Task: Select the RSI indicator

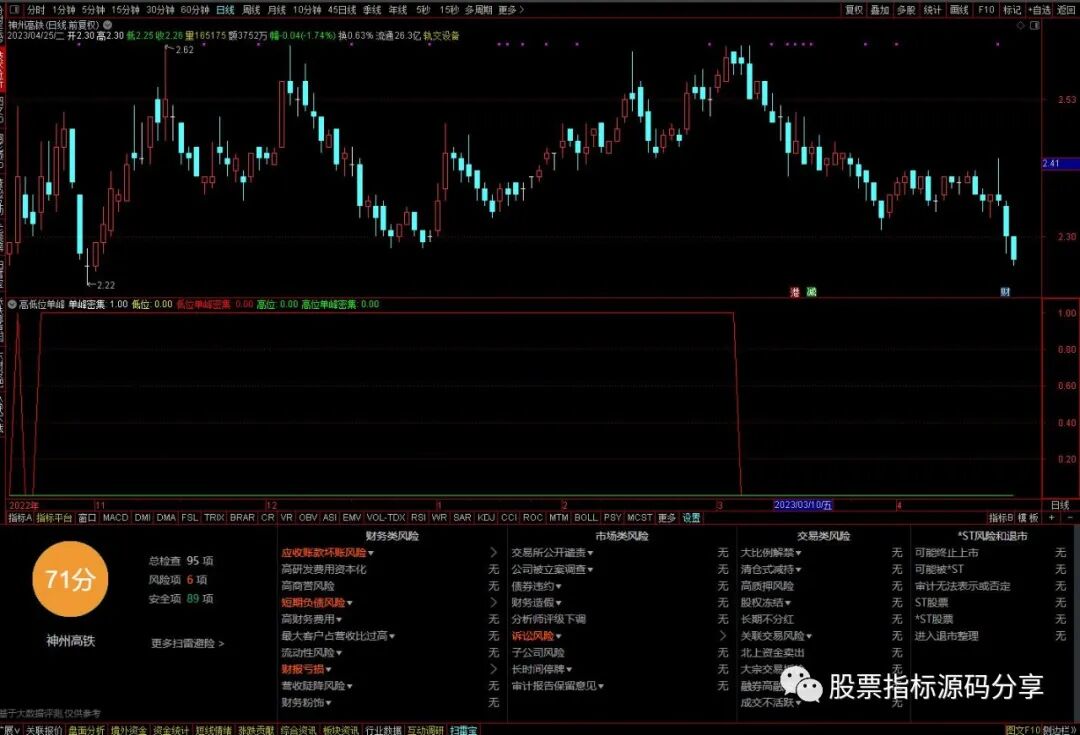Action: tap(418, 517)
